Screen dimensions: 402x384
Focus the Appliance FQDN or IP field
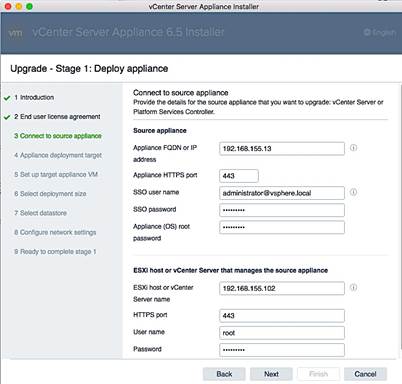pyautogui.click(x=282, y=149)
